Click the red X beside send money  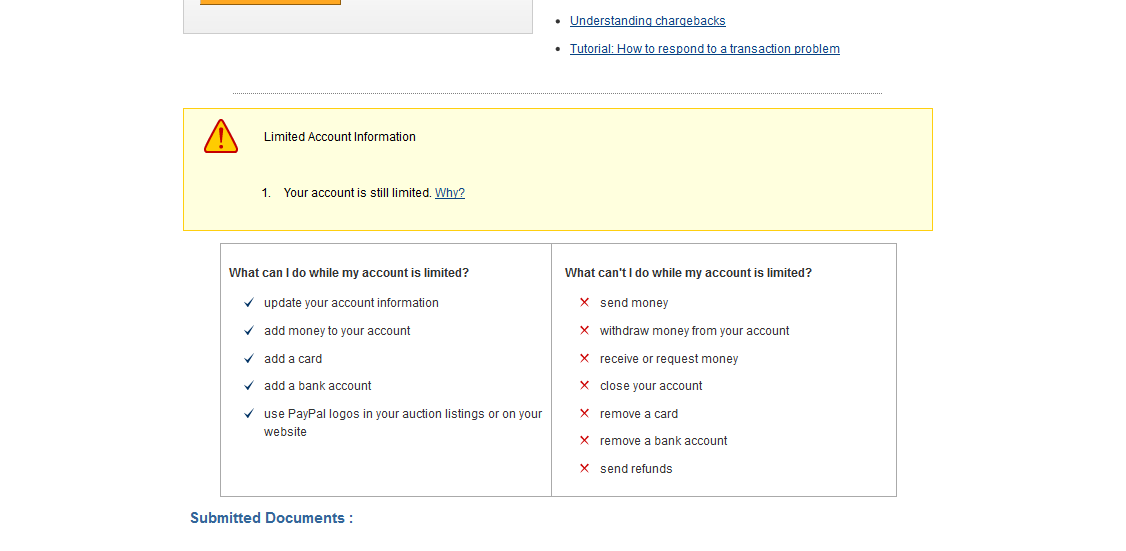[585, 303]
